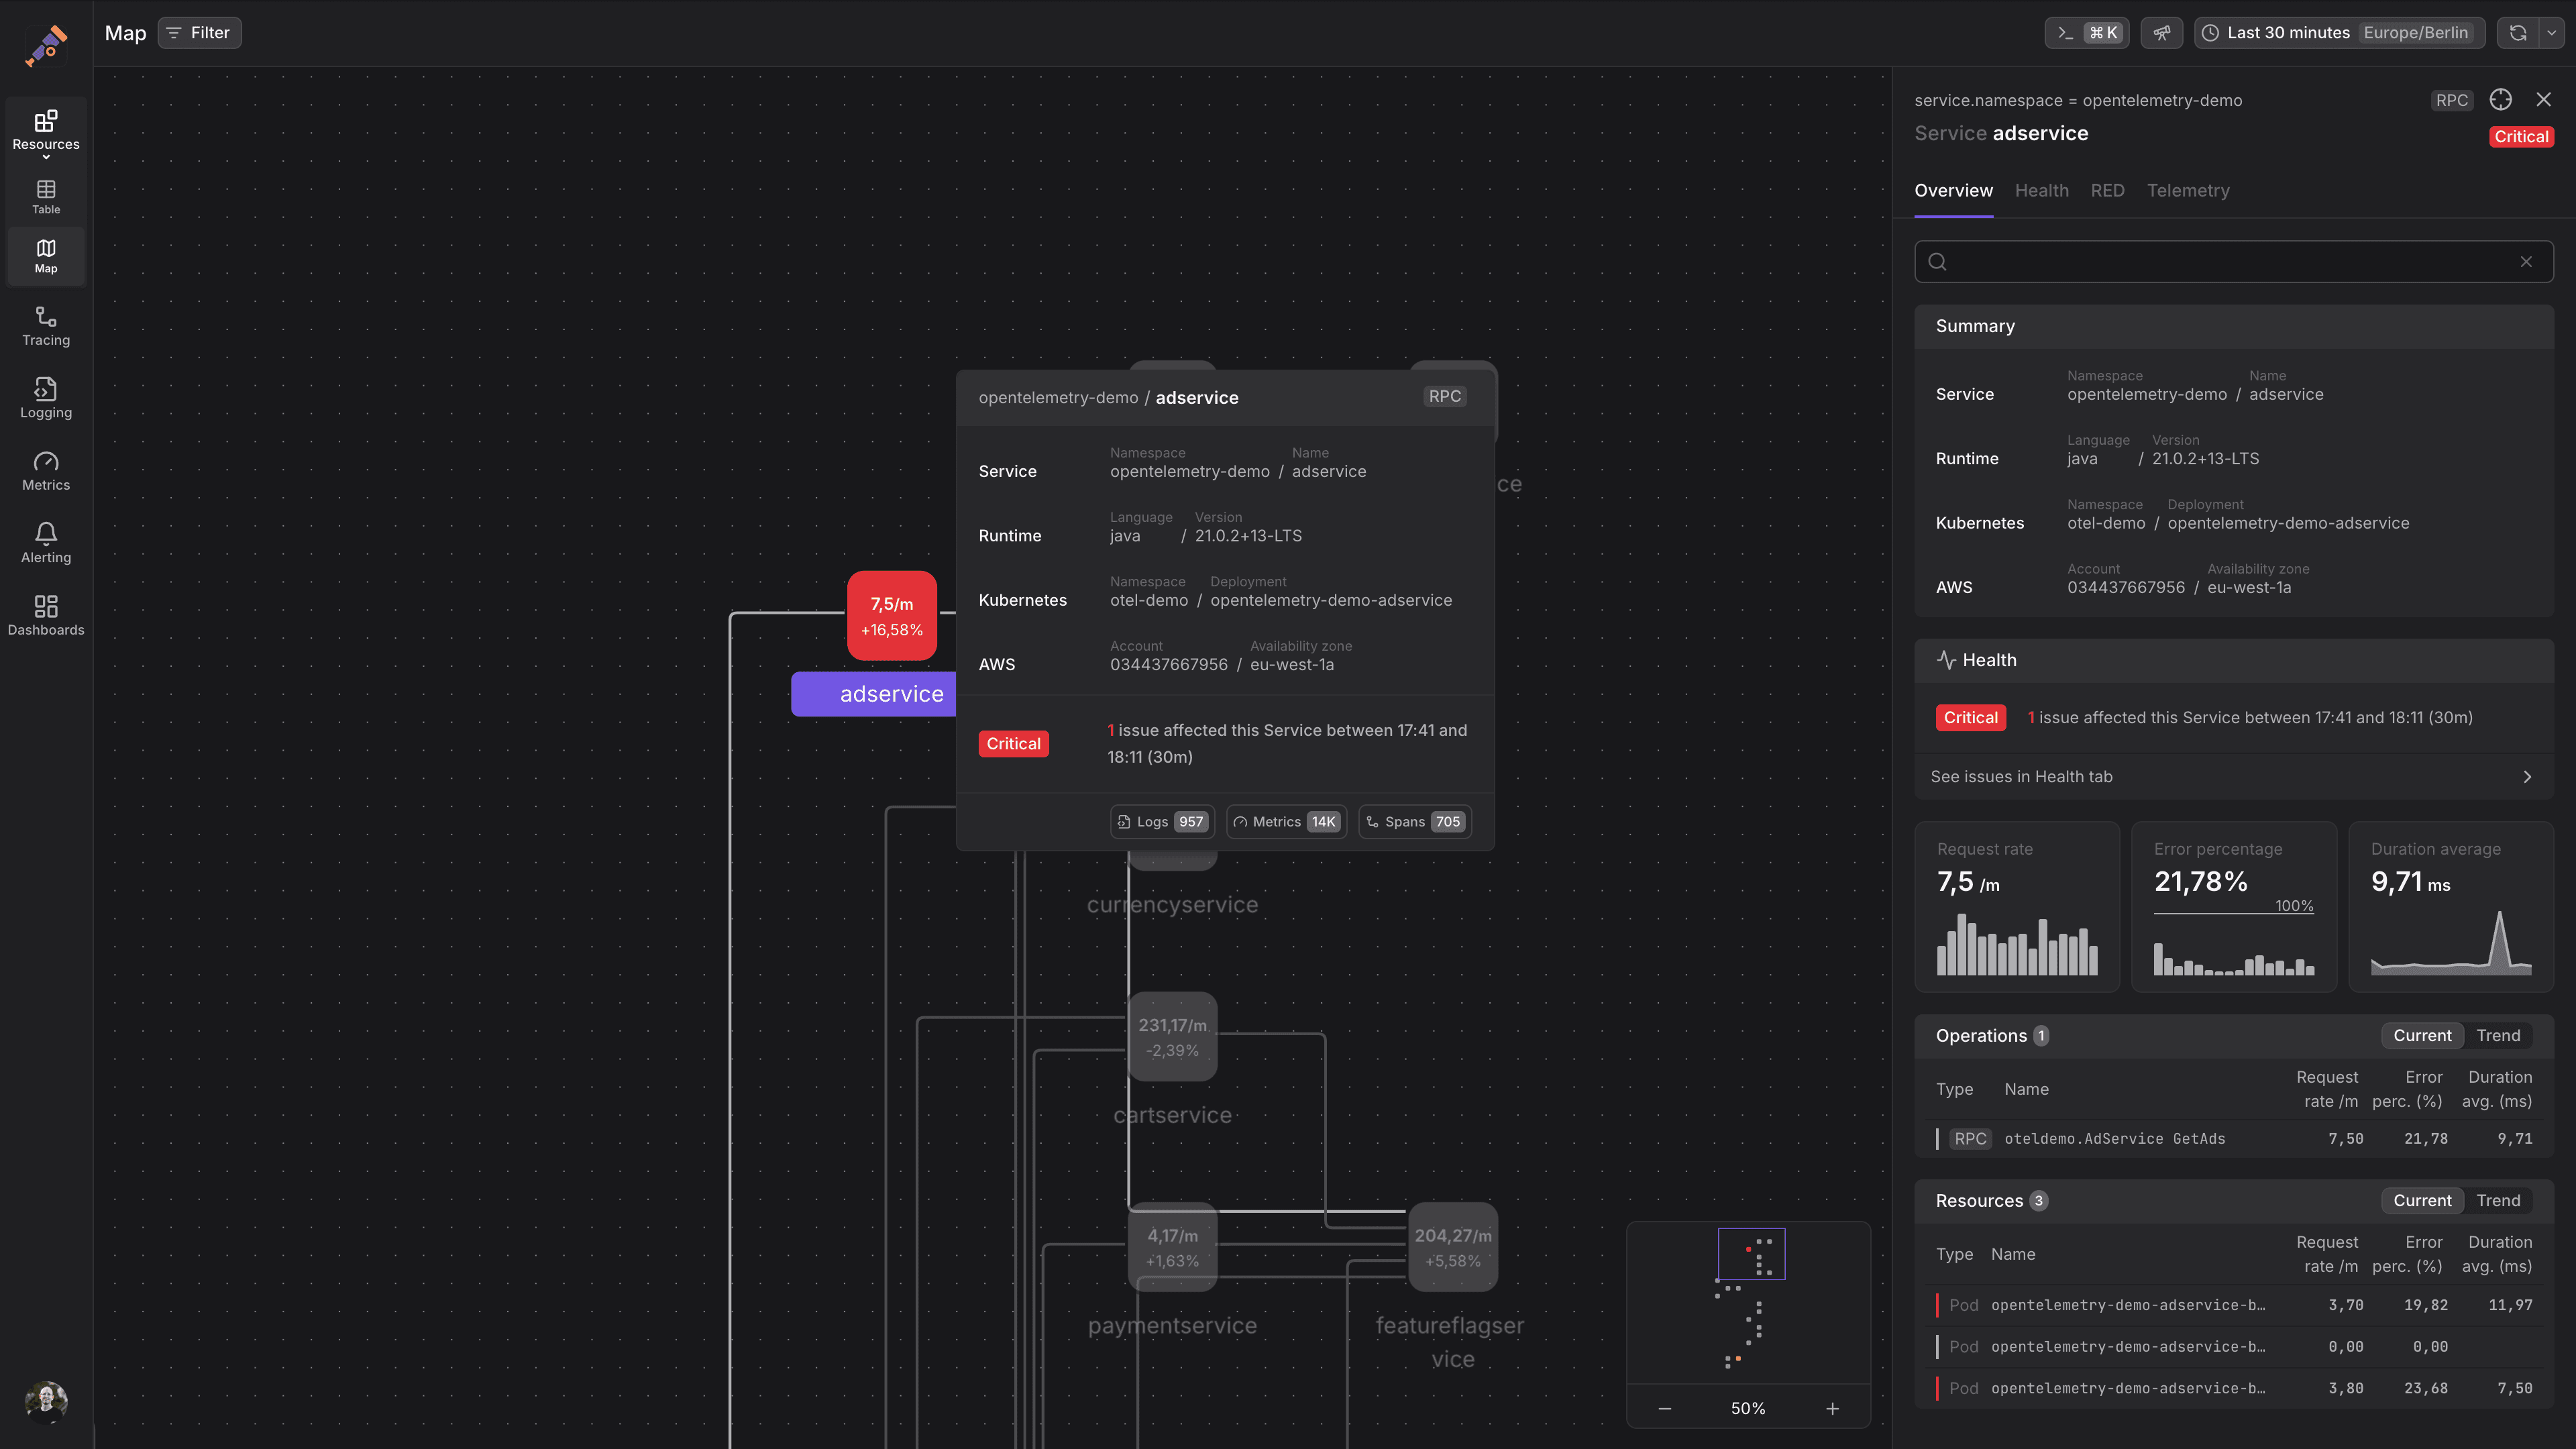Select the Map view icon
Image resolution: width=2576 pixels, height=1449 pixels.
(x=46, y=255)
